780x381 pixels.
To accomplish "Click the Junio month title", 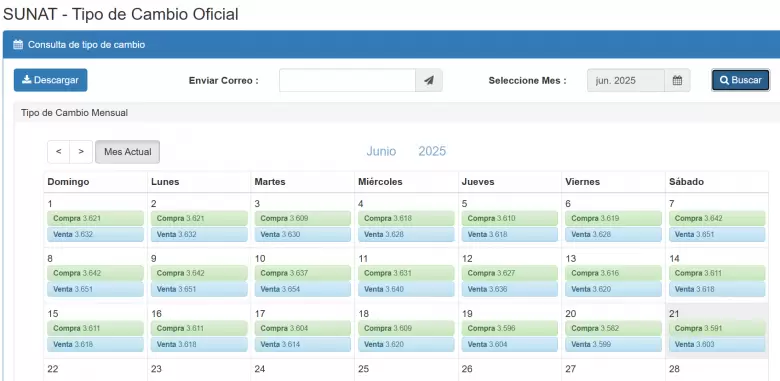I will pos(381,151).
